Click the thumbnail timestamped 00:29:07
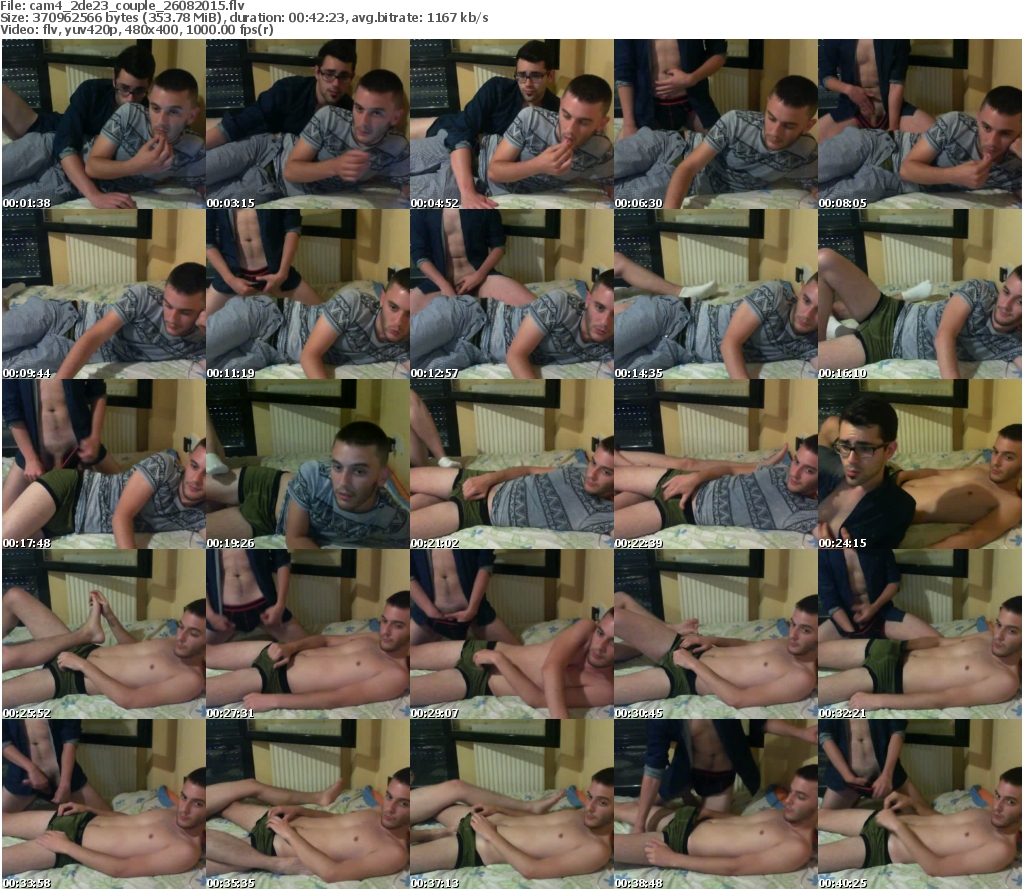This screenshot has height=889, width=1024. tap(511, 634)
